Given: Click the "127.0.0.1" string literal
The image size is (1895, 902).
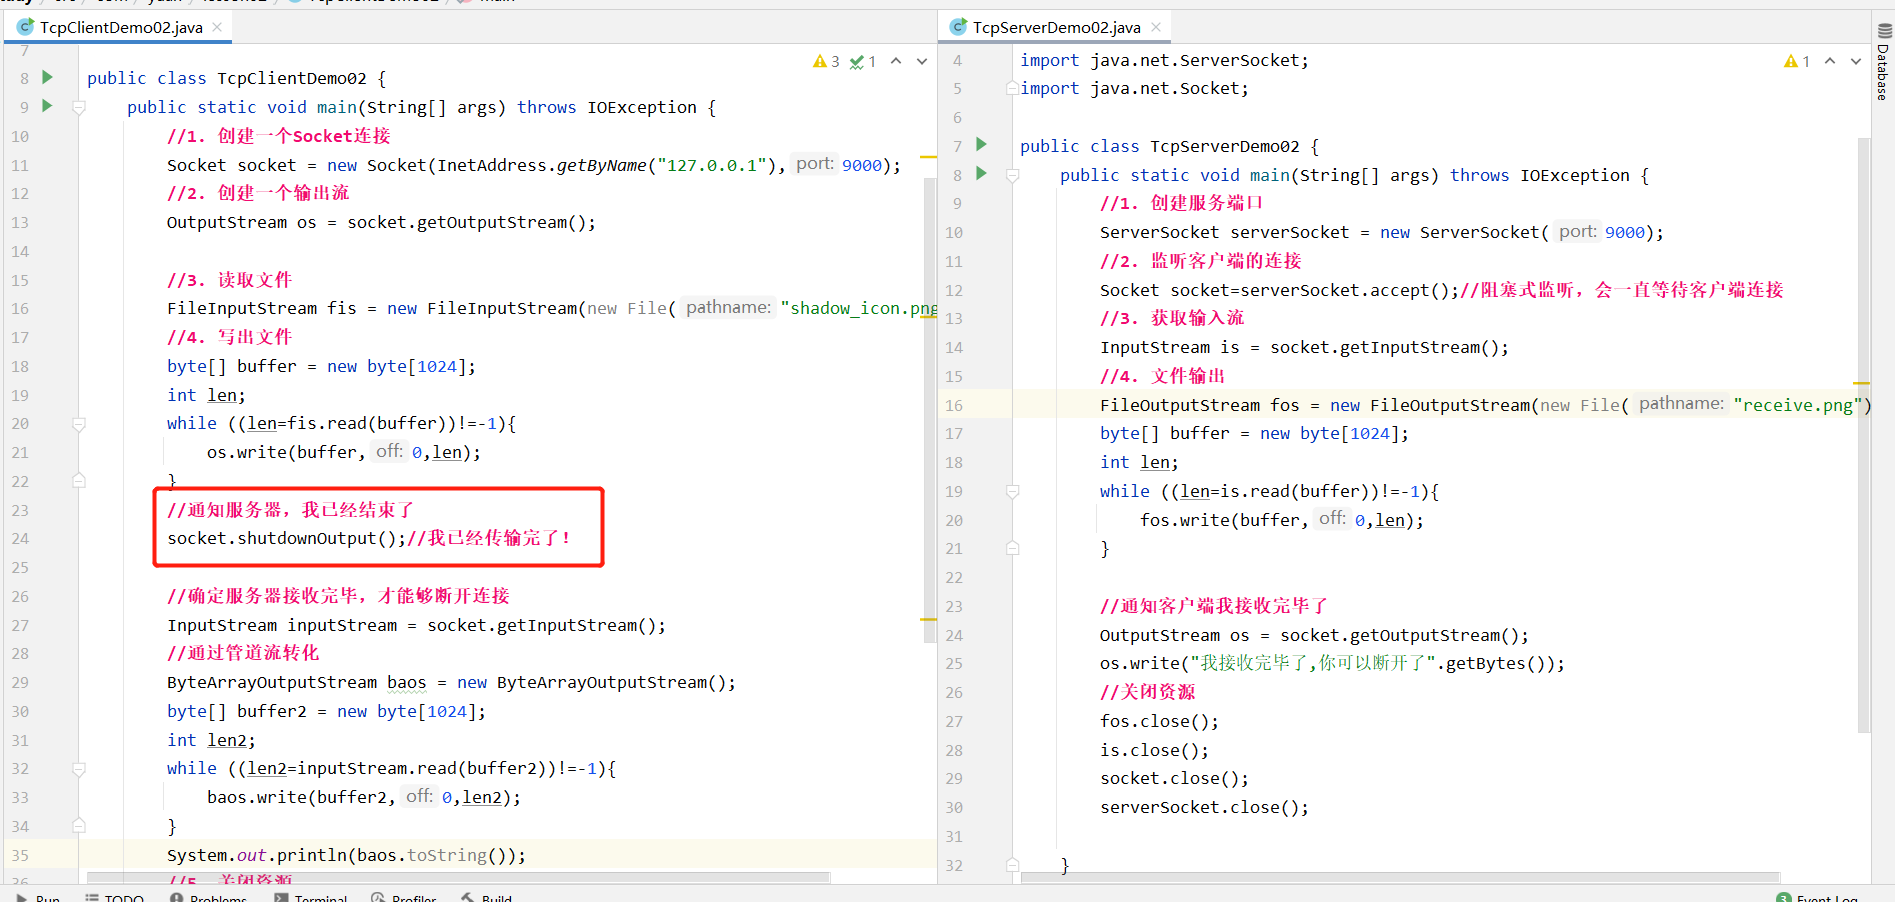Looking at the screenshot, I should click(712, 165).
